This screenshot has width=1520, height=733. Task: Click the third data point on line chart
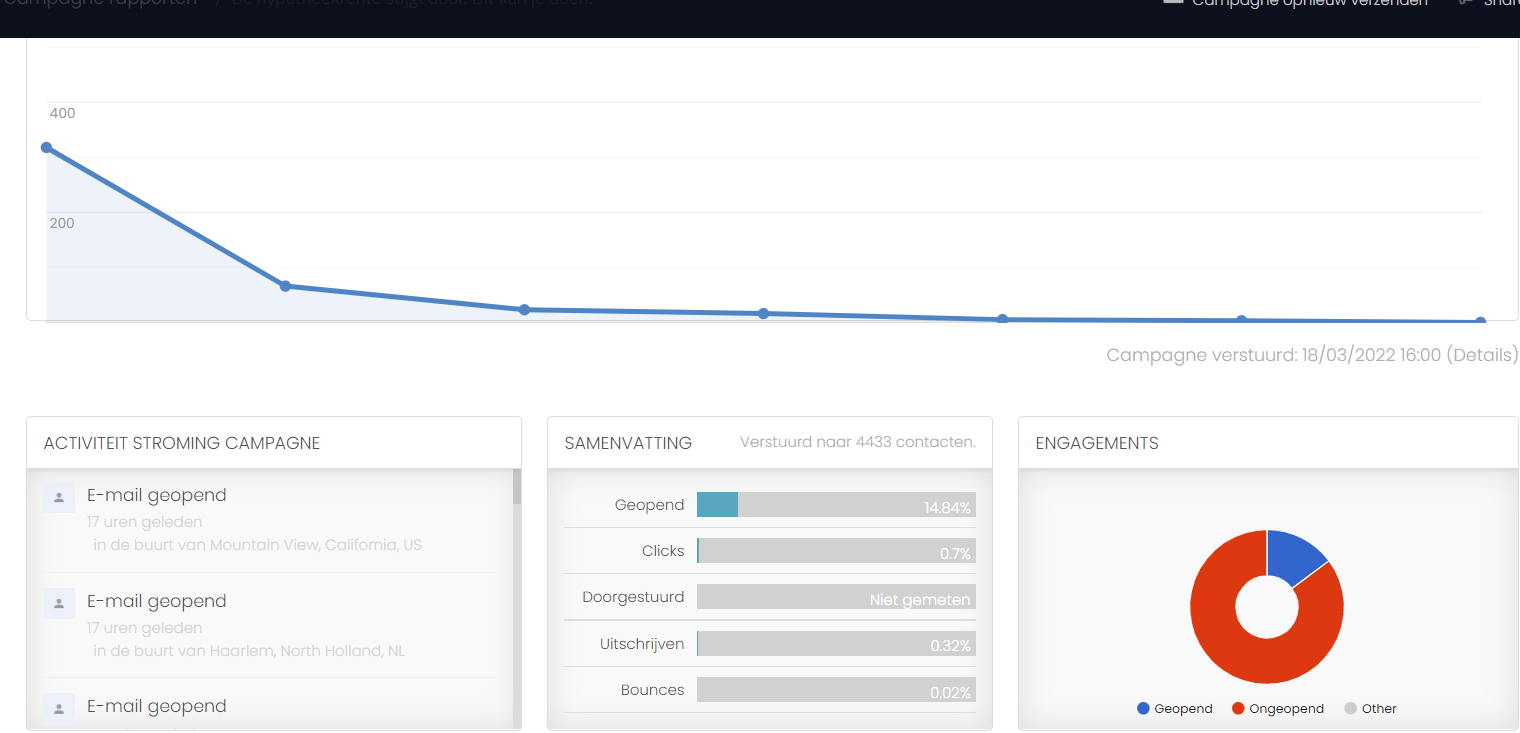click(x=524, y=310)
